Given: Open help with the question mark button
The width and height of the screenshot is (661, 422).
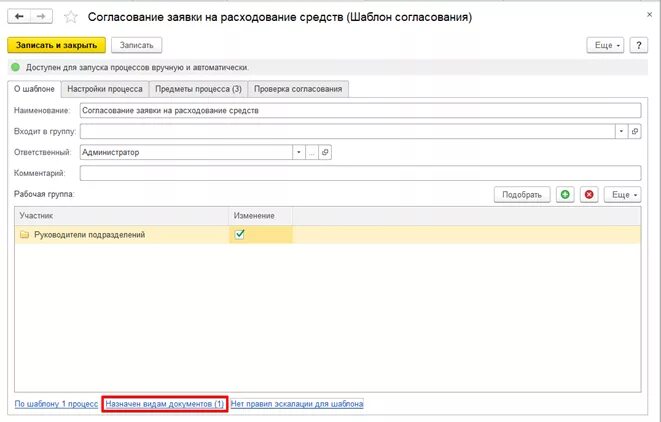Looking at the screenshot, I should pos(639,45).
